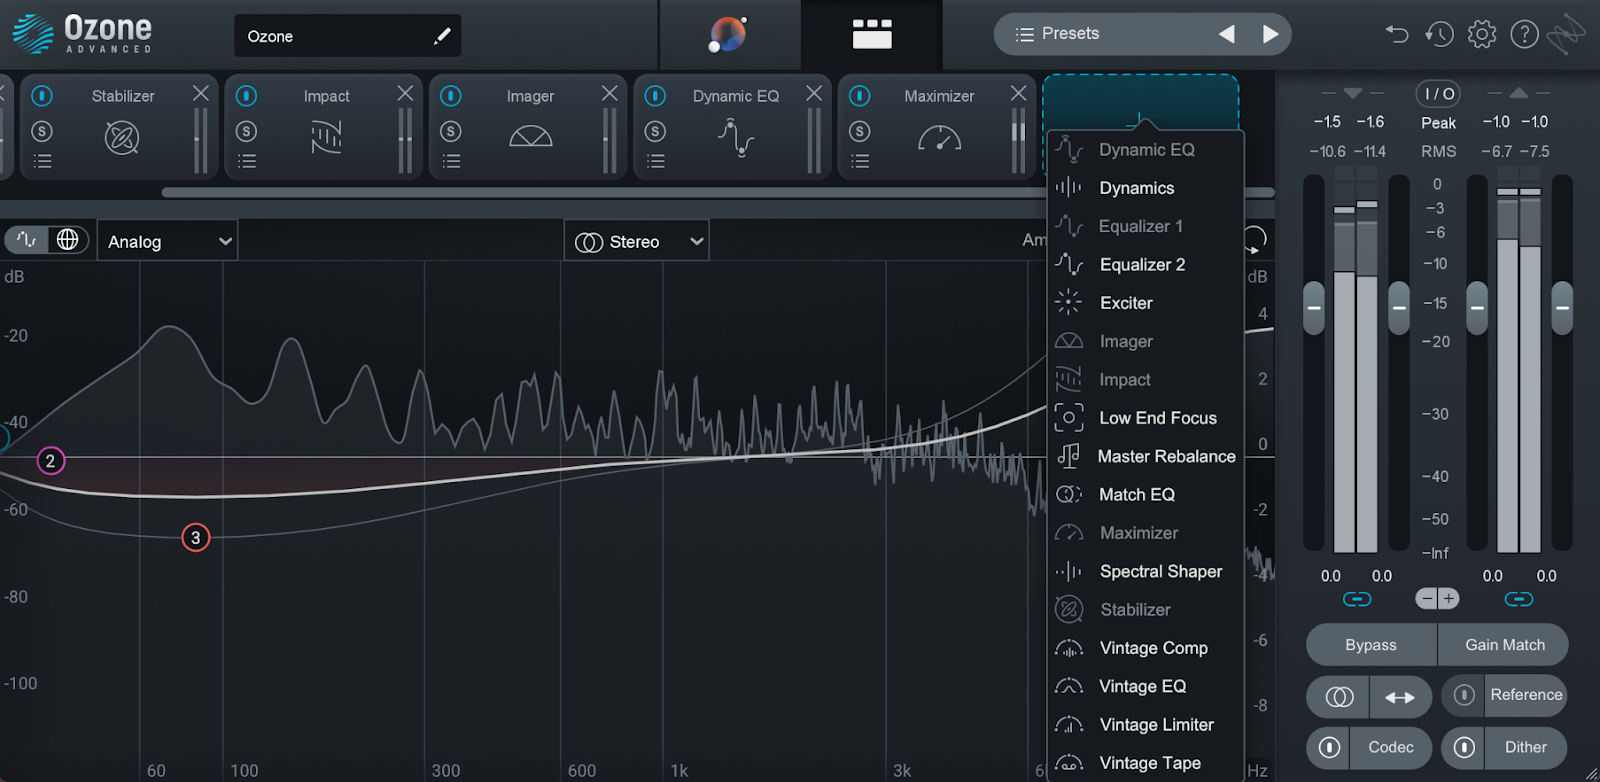Solo the Stabilizer module
Image resolution: width=1600 pixels, height=782 pixels.
pyautogui.click(x=42, y=131)
